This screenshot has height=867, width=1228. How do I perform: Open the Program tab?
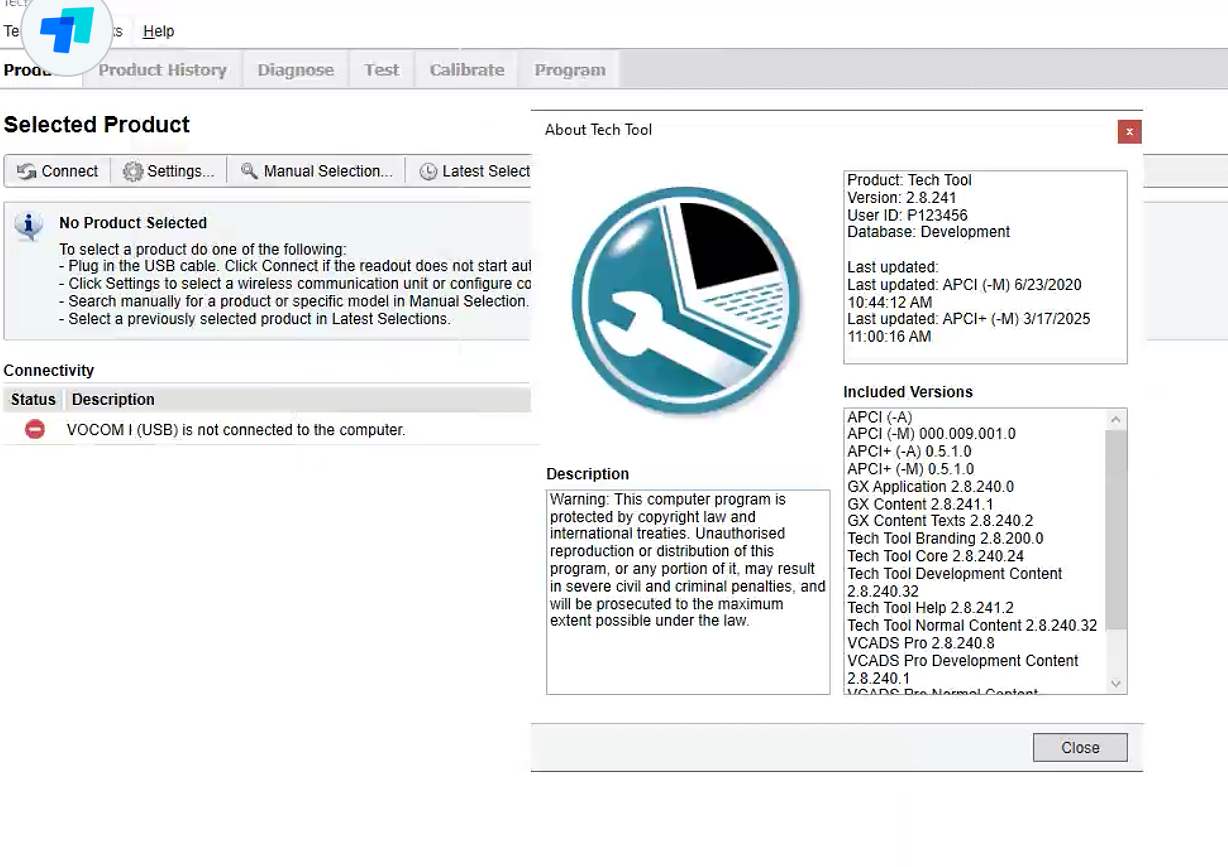(569, 69)
